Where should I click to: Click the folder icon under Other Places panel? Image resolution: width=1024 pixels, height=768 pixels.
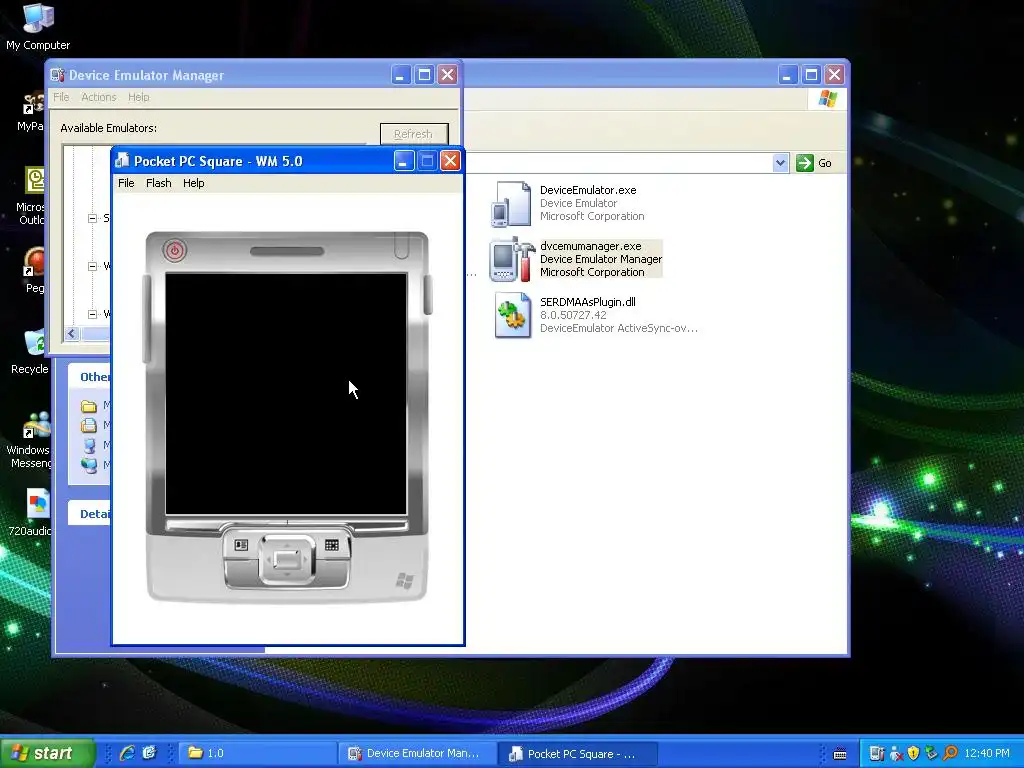click(x=89, y=406)
